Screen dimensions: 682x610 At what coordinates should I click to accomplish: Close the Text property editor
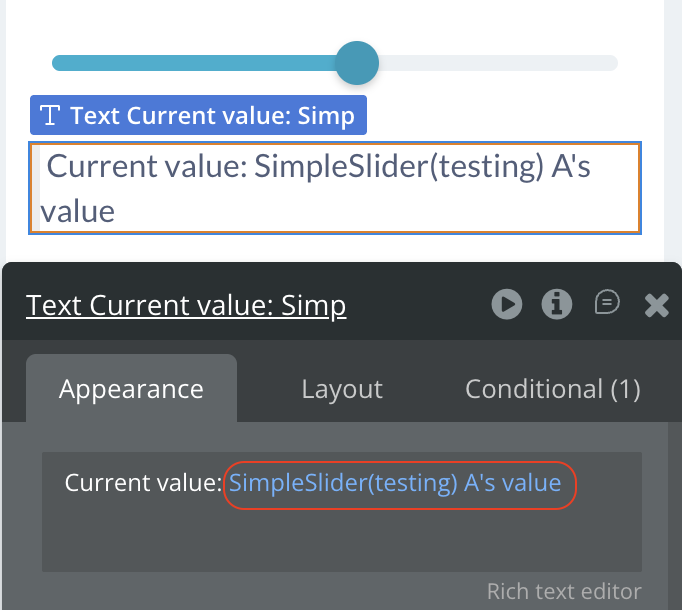pyautogui.click(x=656, y=305)
